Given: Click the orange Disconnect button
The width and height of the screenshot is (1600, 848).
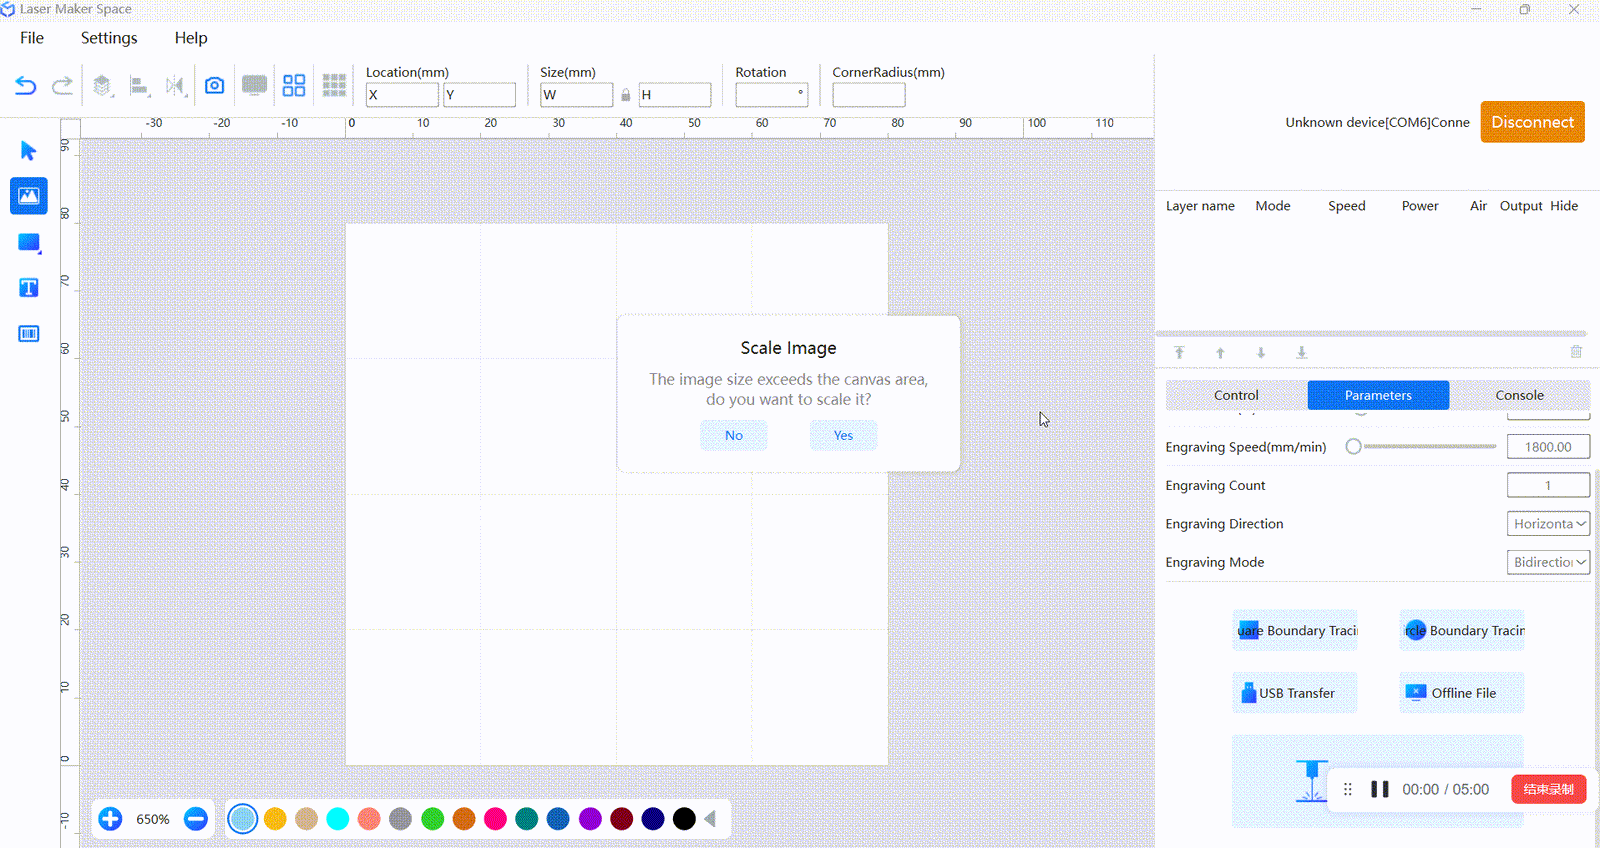Looking at the screenshot, I should (x=1532, y=122).
